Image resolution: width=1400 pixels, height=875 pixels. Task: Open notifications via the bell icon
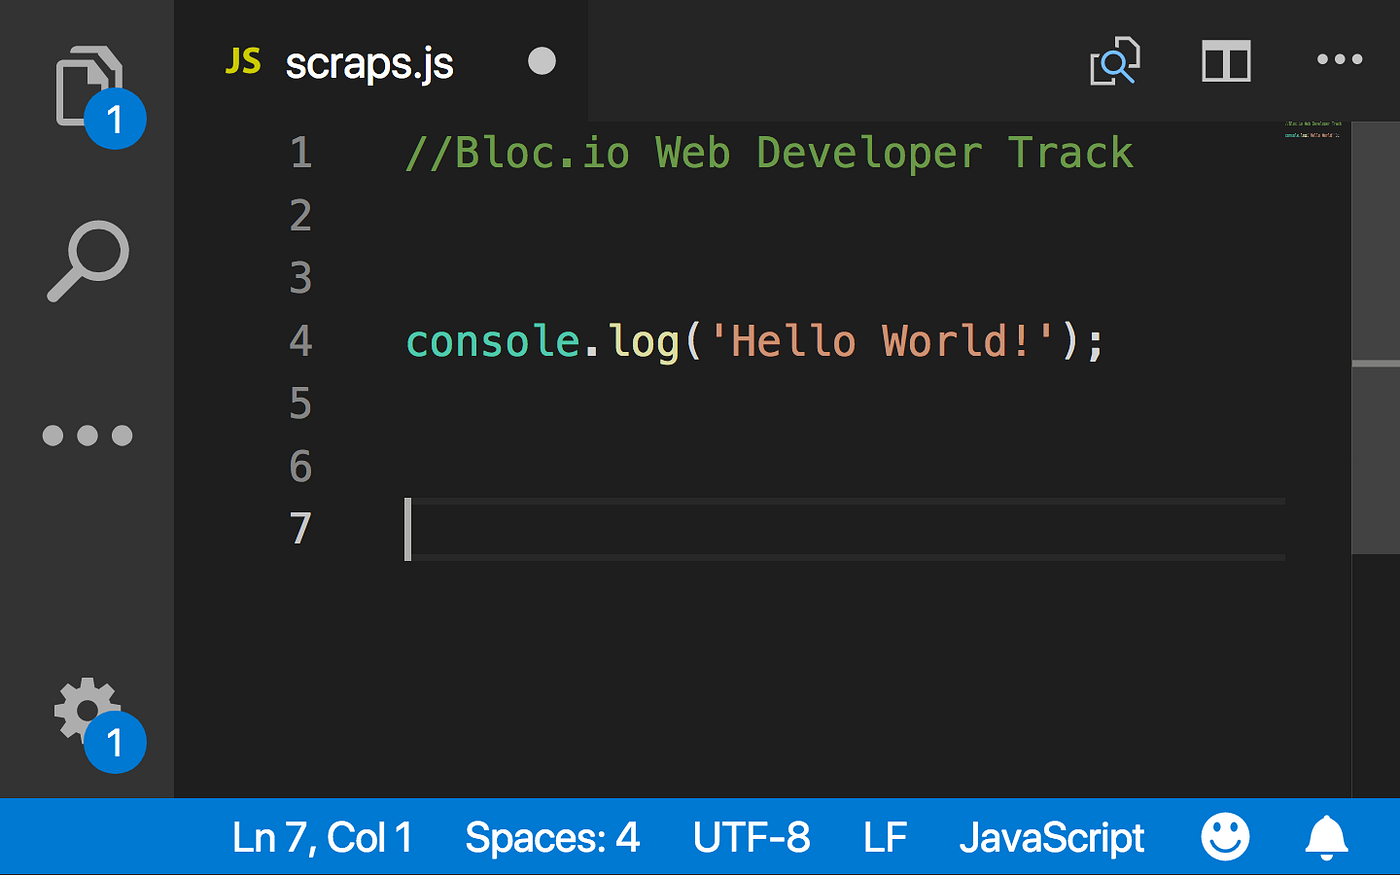click(x=1327, y=837)
